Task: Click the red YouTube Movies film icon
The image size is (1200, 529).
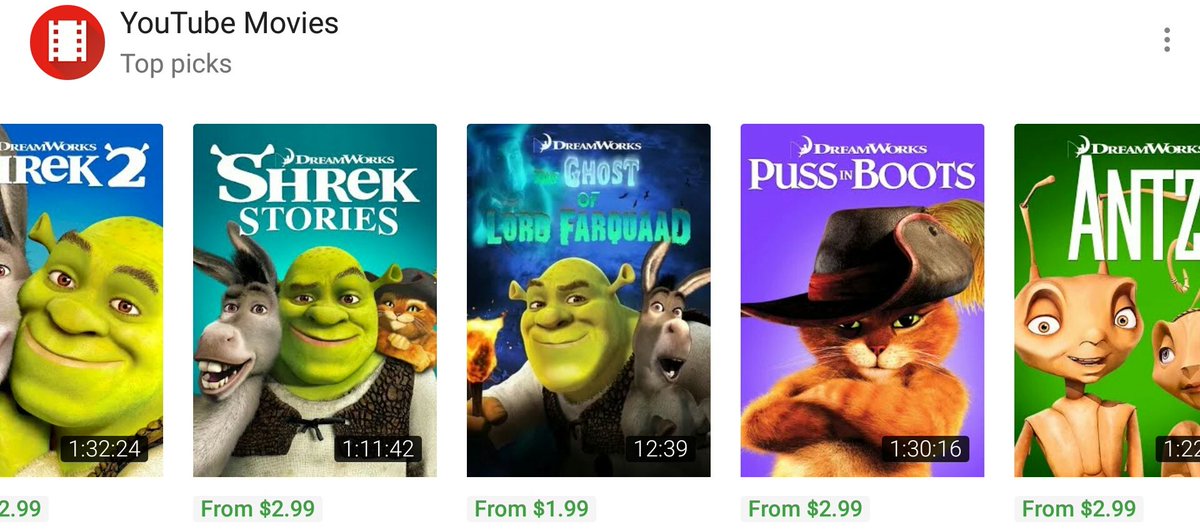Action: [68, 41]
